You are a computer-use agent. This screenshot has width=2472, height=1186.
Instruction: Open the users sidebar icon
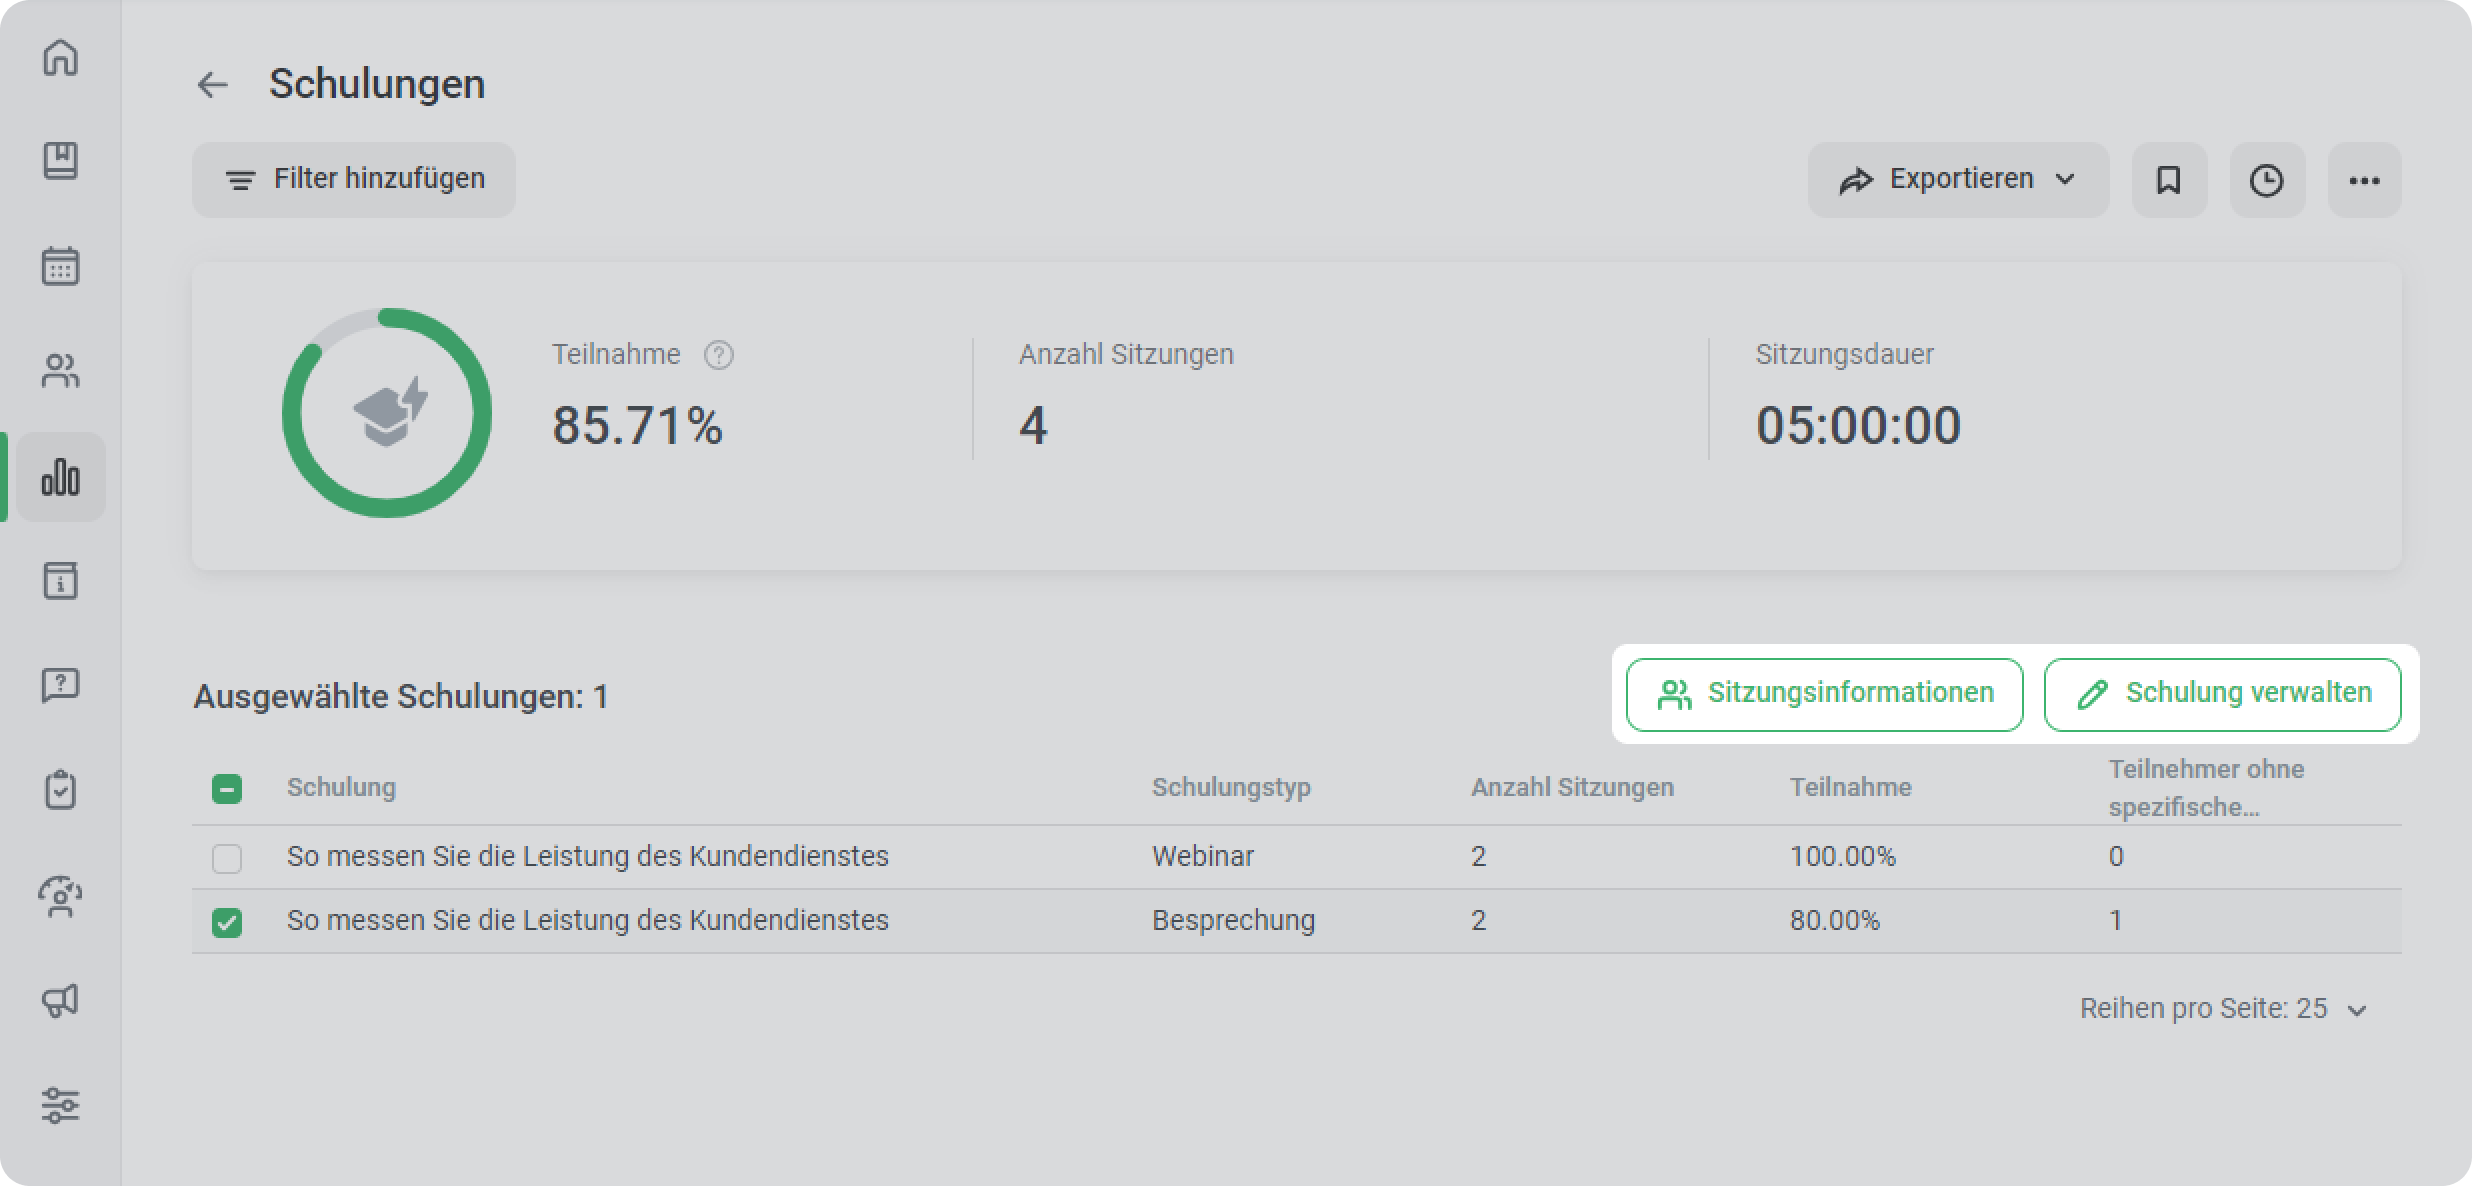pyautogui.click(x=60, y=371)
